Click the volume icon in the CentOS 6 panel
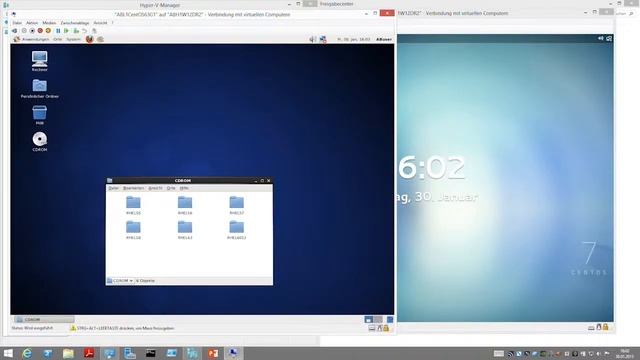Image resolution: width=640 pixels, height=360 pixels. [312, 39]
